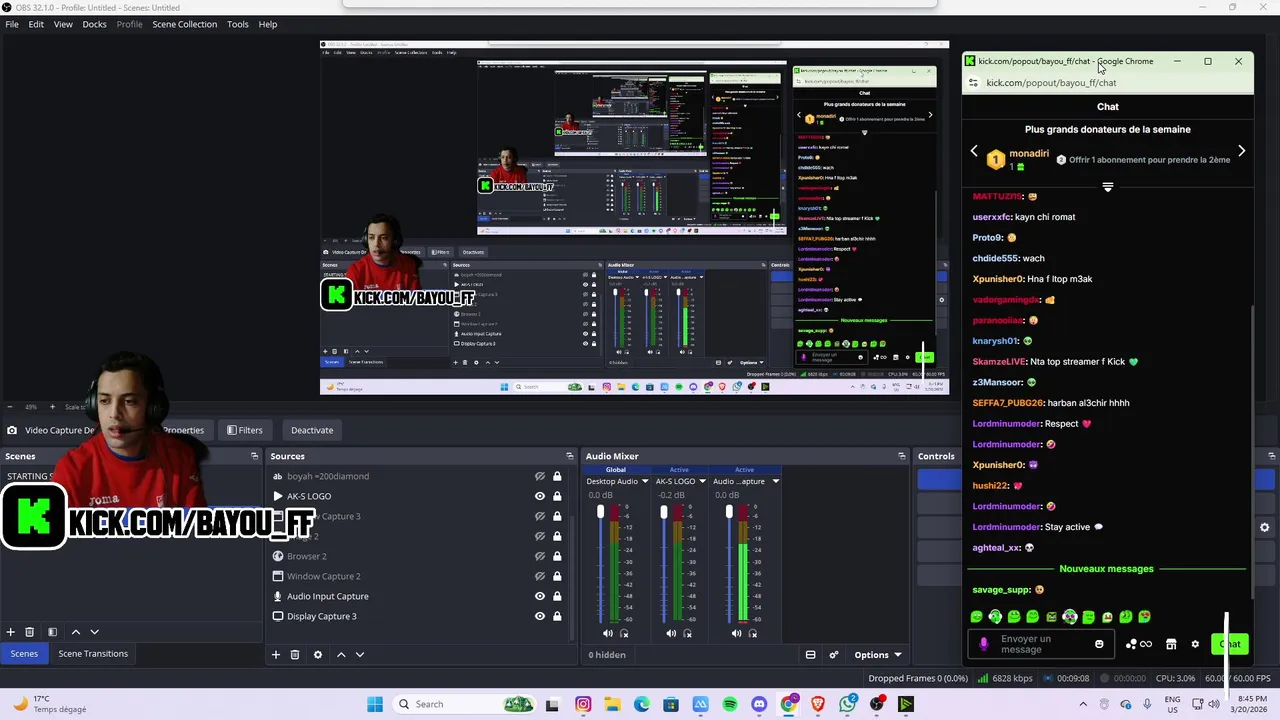Screen dimensions: 1280x720
Task: Show AK-S LOGO source eye toggle
Action: click(x=540, y=496)
